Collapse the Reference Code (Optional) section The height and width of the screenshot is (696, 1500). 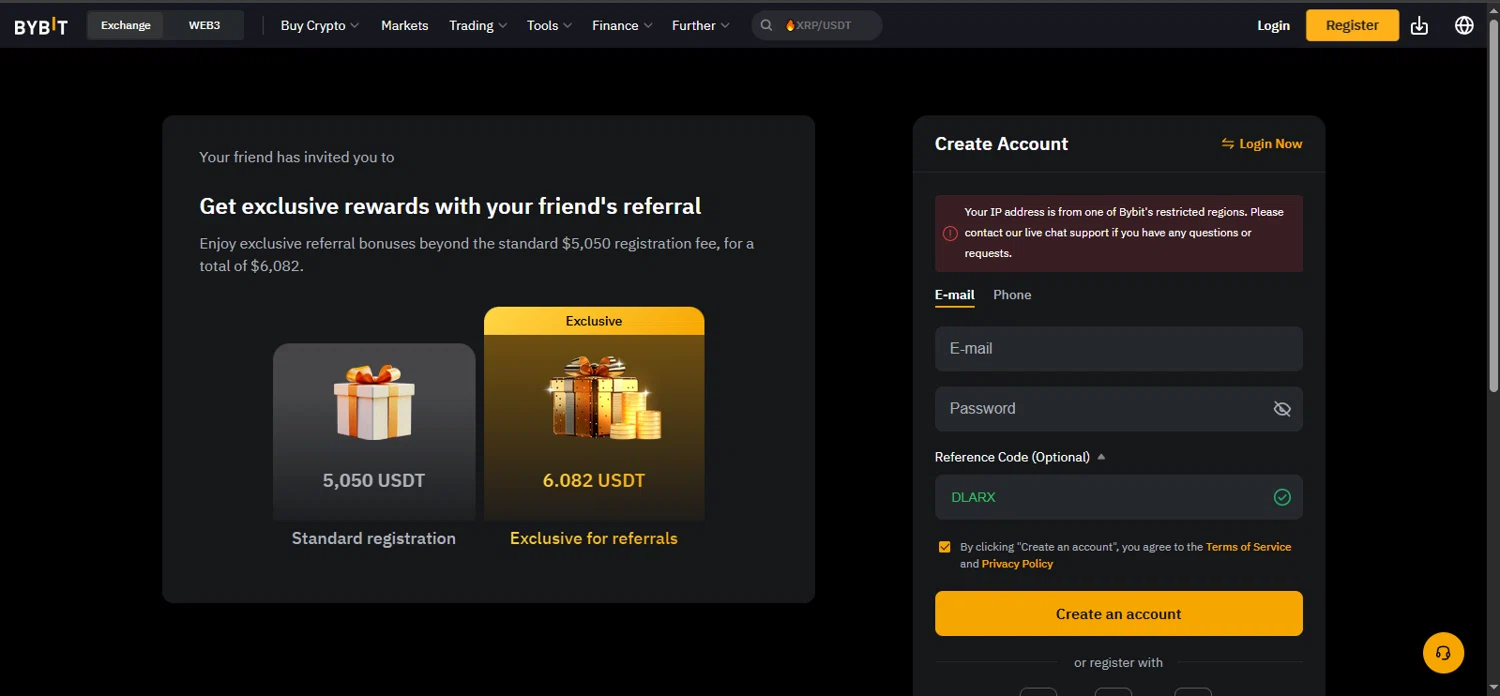pyautogui.click(x=1020, y=457)
